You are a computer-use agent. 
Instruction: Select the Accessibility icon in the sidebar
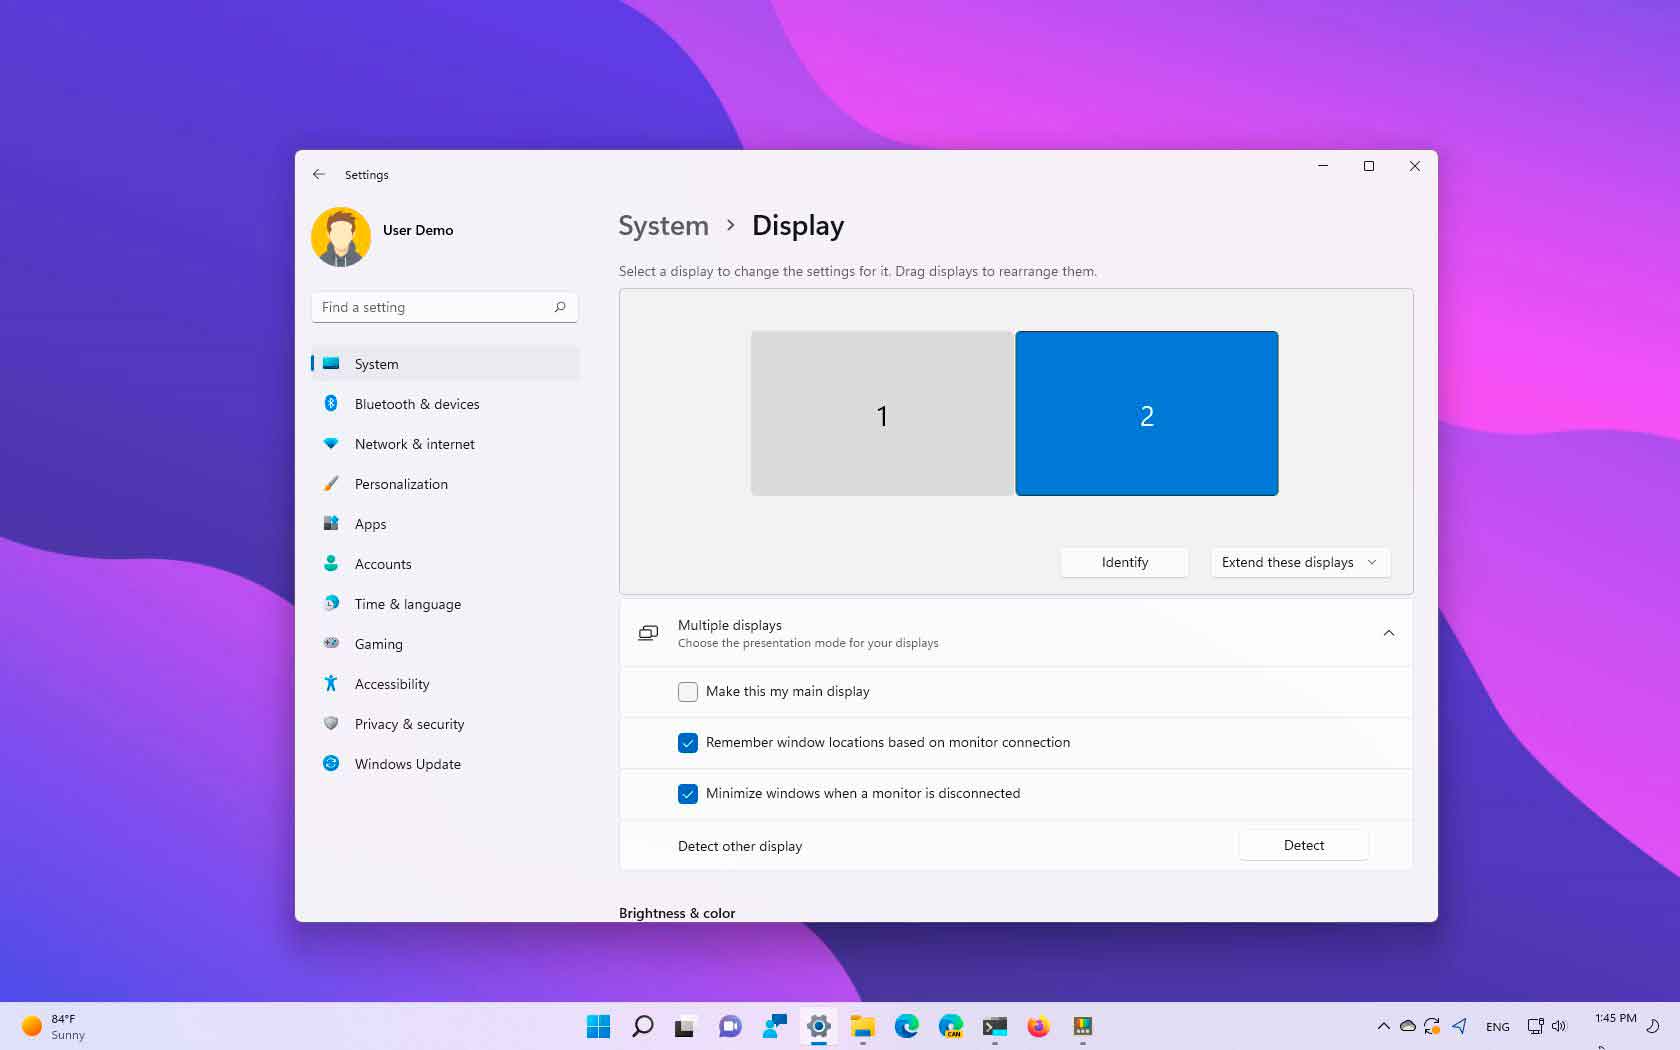[x=331, y=684]
